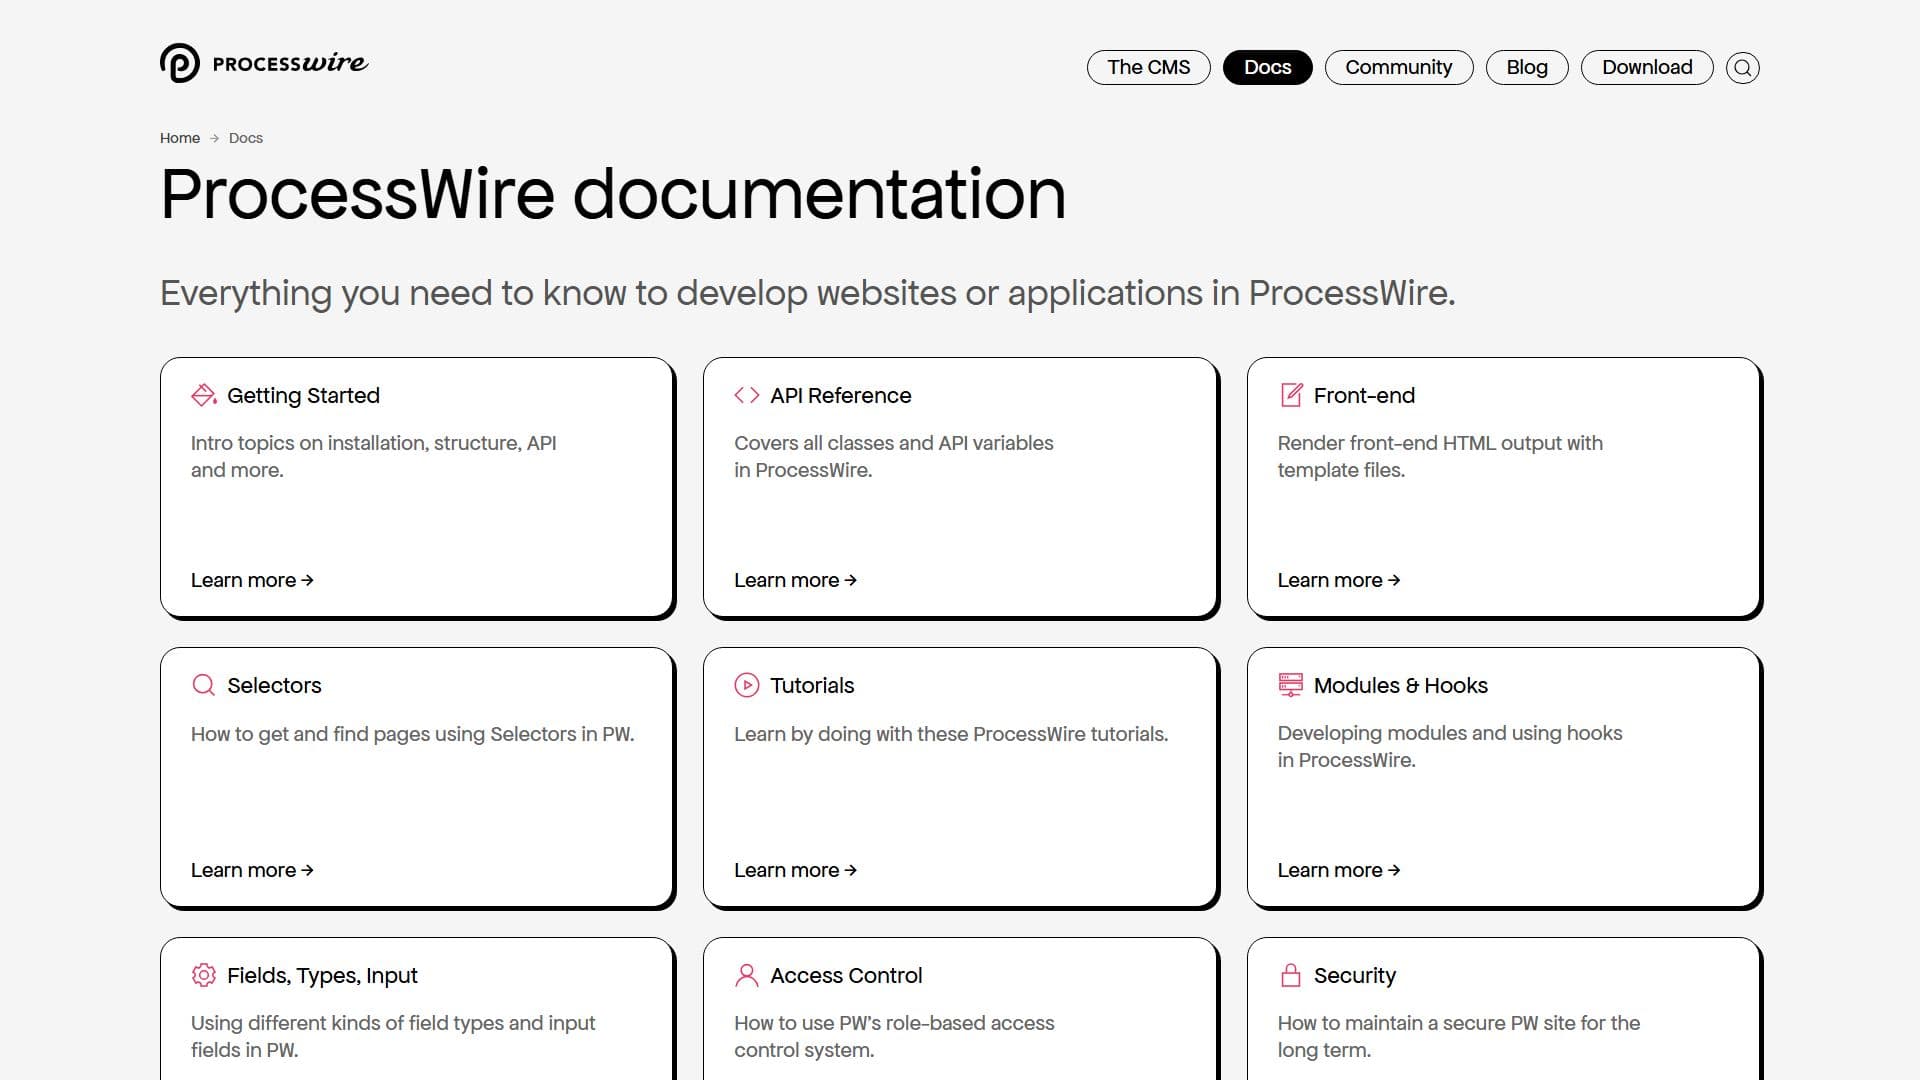
Task: Open the Community menu item
Action: point(1399,67)
